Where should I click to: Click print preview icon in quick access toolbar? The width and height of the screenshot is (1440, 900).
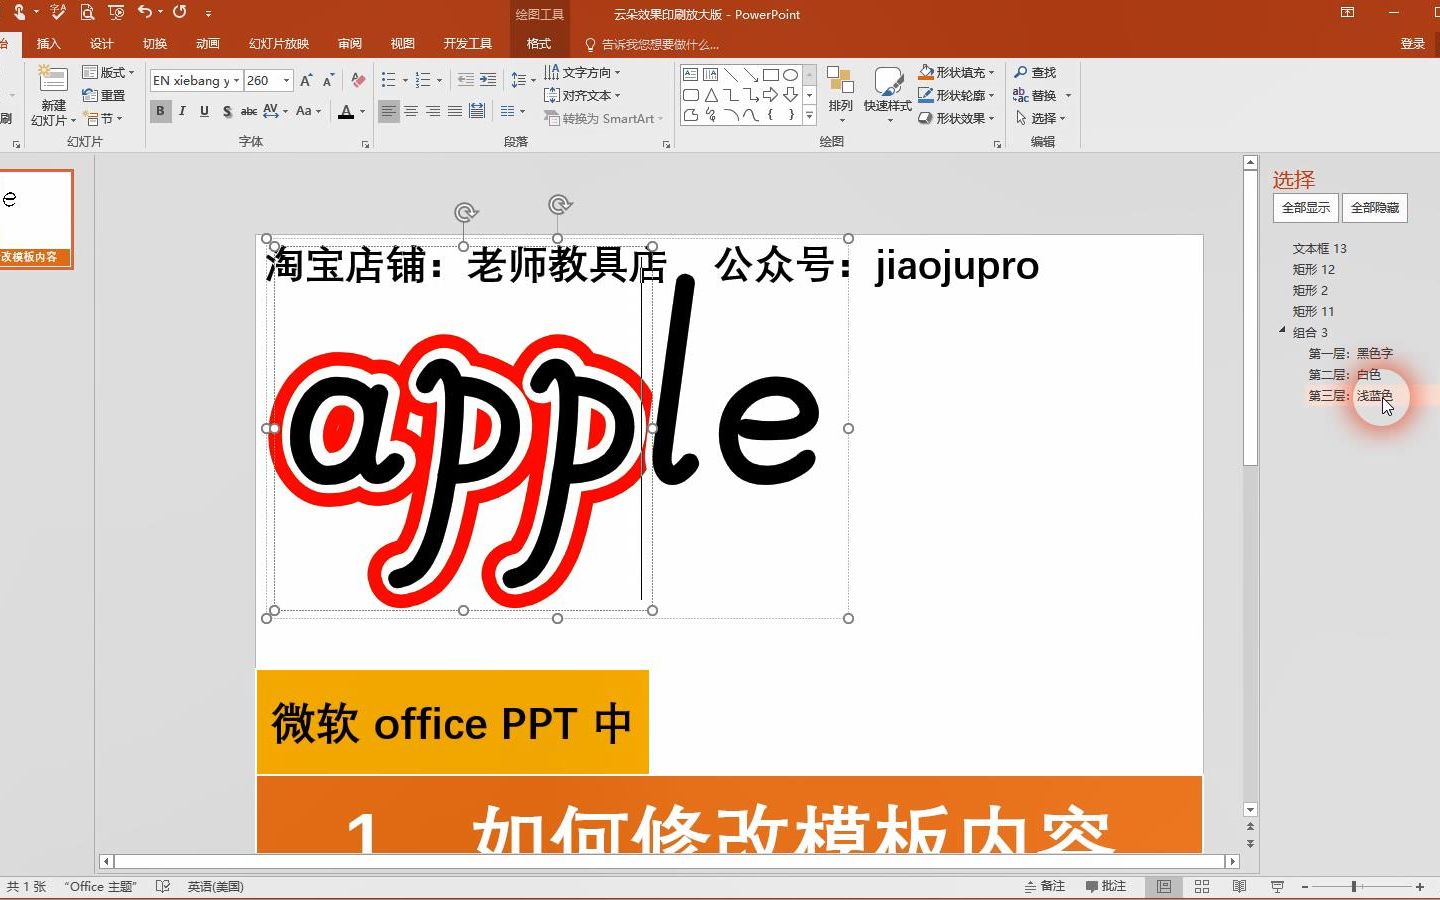tap(87, 12)
